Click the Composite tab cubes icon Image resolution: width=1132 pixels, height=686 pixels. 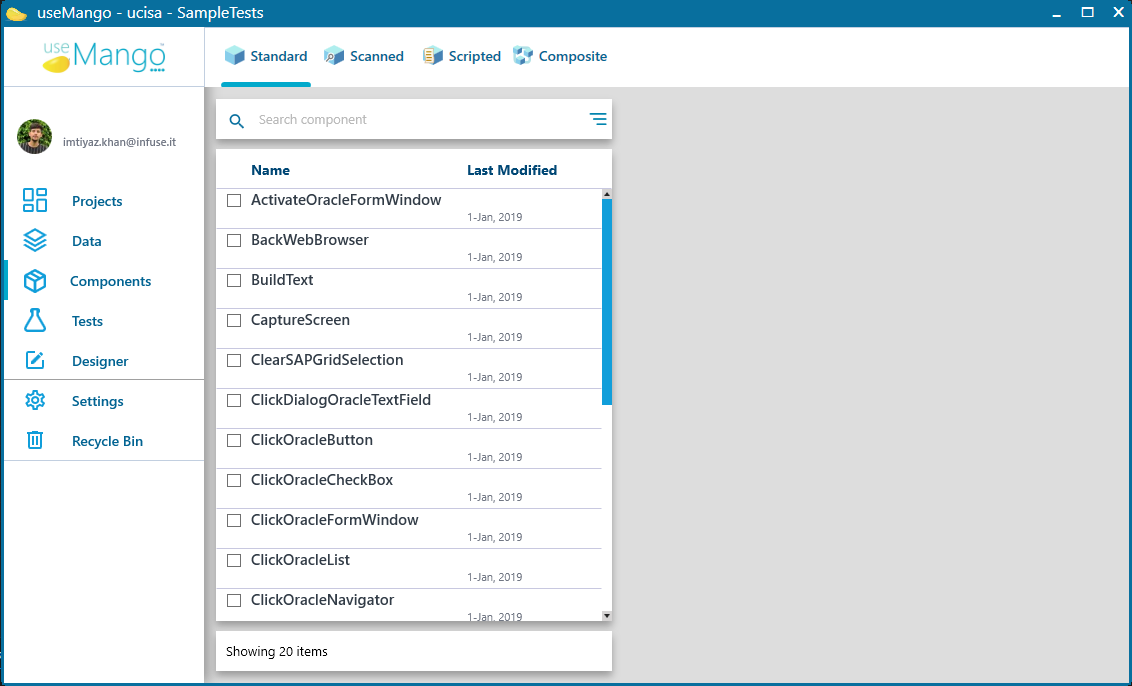(523, 56)
